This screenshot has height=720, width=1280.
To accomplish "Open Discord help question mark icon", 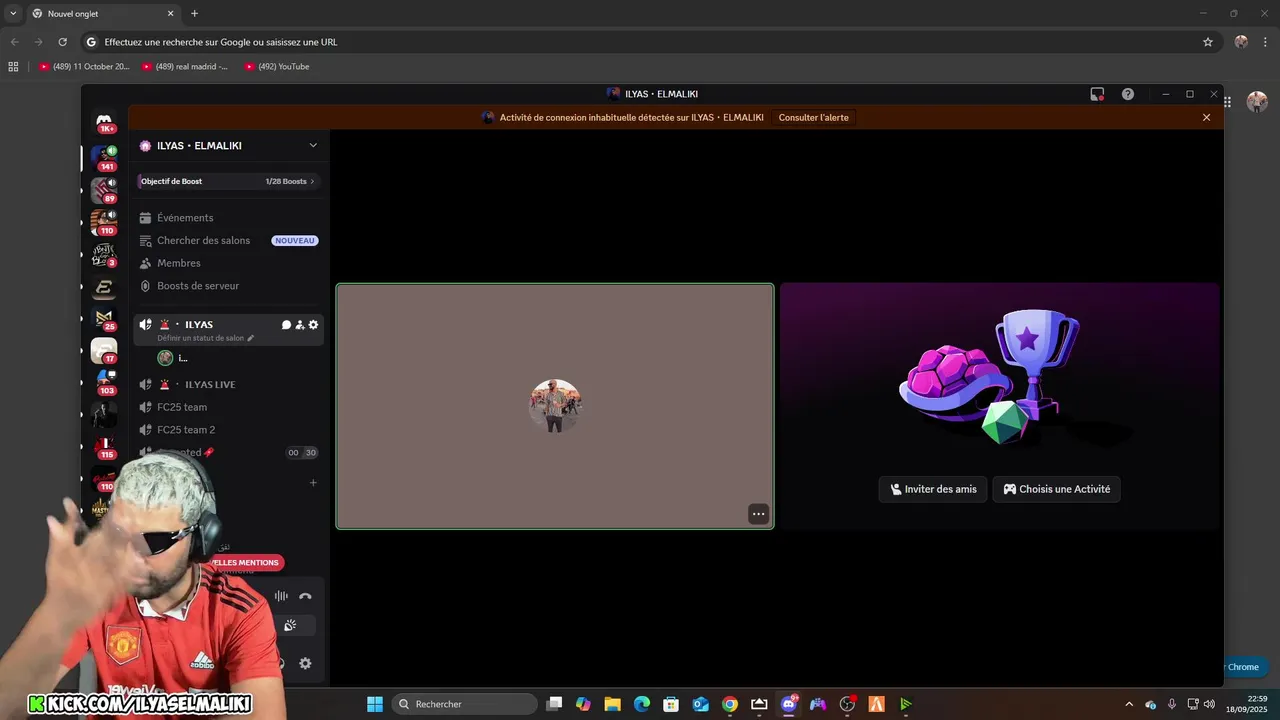I will click(1128, 94).
